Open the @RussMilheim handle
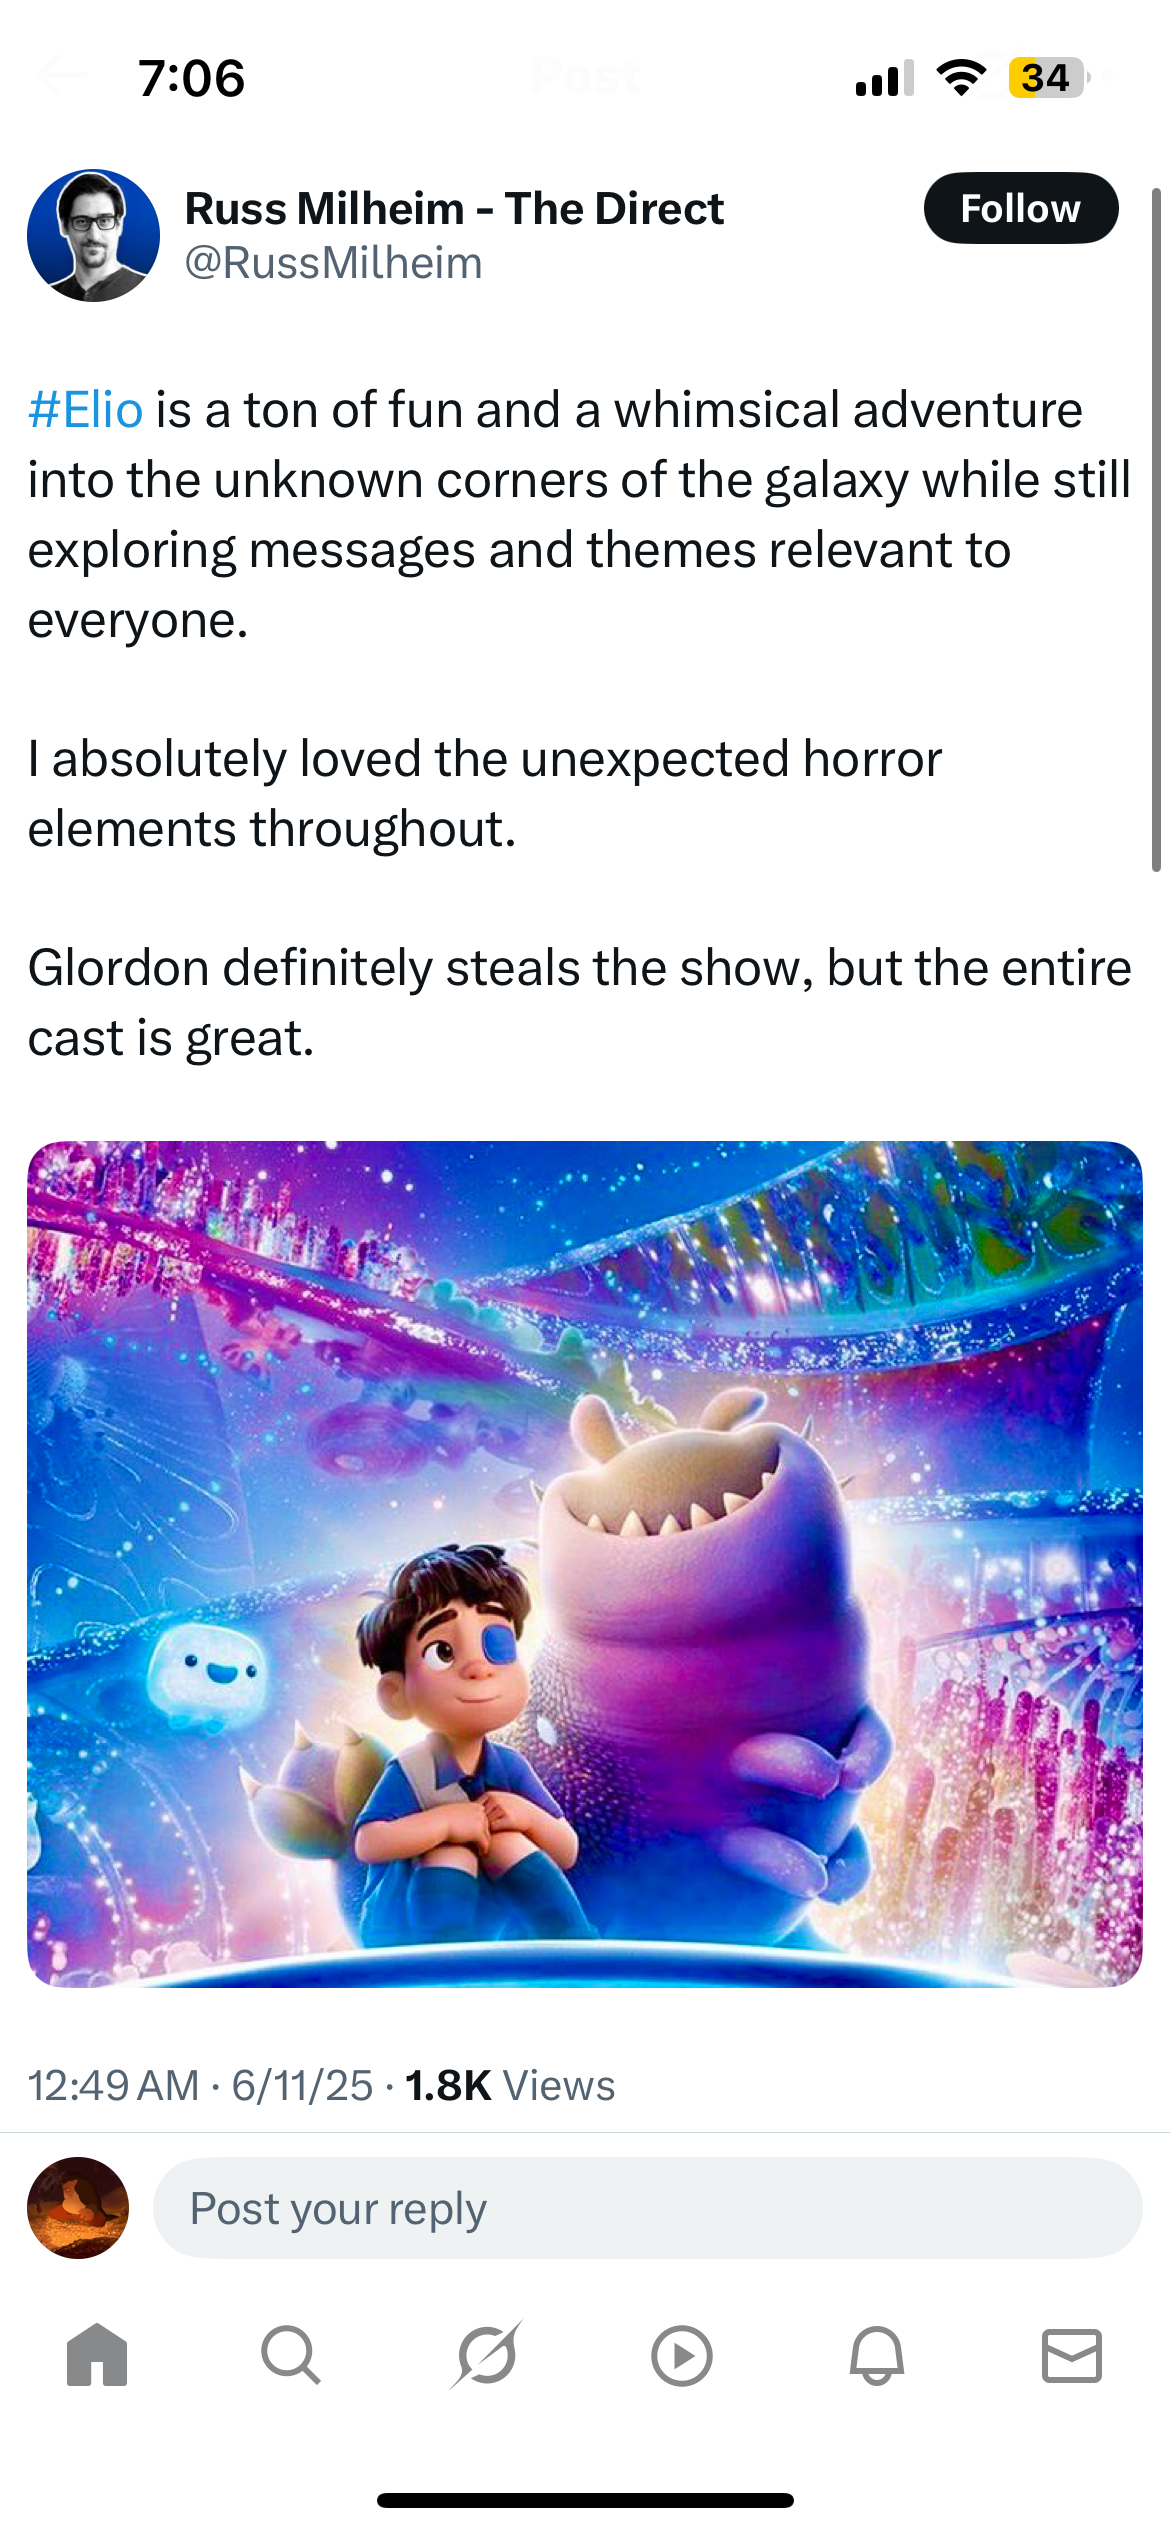The height and width of the screenshot is (2532, 1170). click(x=334, y=263)
